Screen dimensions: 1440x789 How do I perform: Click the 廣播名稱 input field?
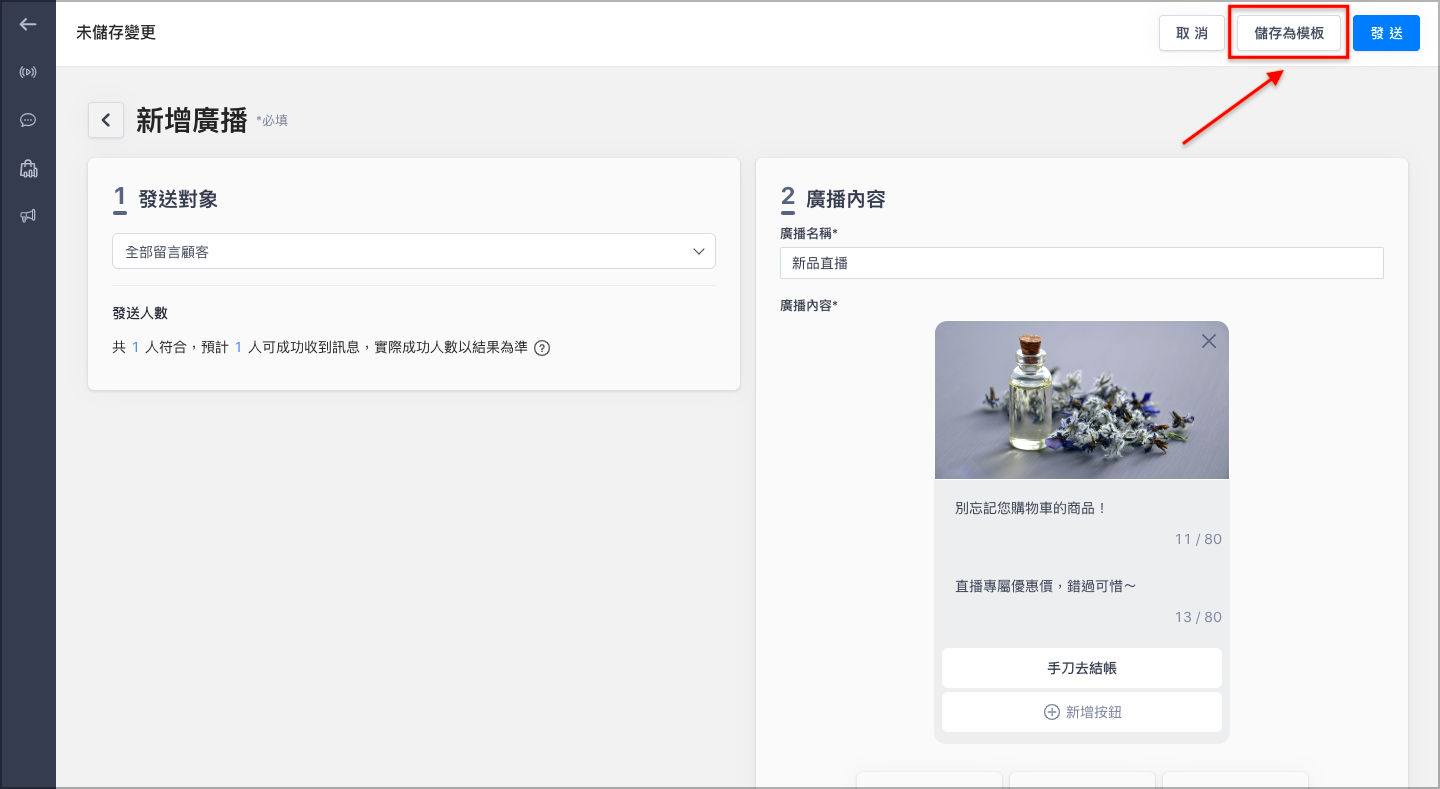1081,263
